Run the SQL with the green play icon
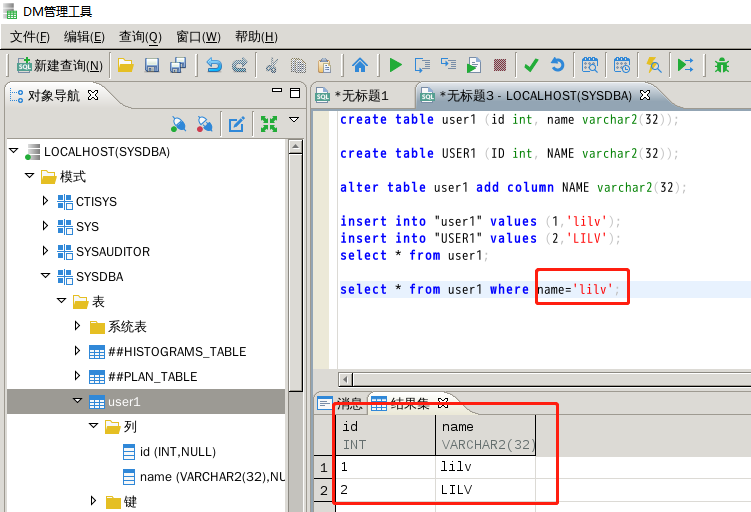 point(396,65)
